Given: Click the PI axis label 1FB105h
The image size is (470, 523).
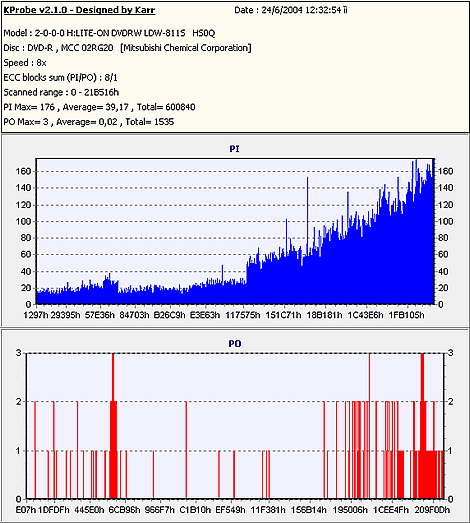Looking at the screenshot, I should tap(406, 315).
